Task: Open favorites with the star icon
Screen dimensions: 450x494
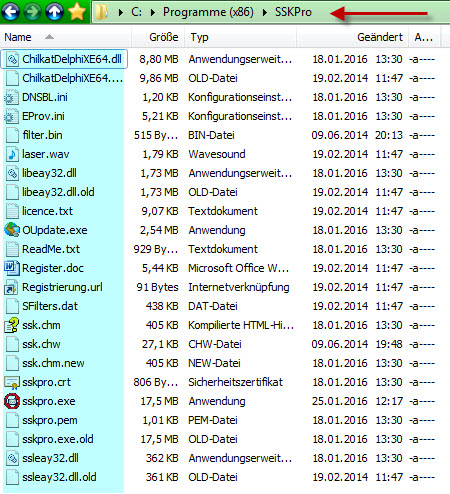Action: [77, 12]
